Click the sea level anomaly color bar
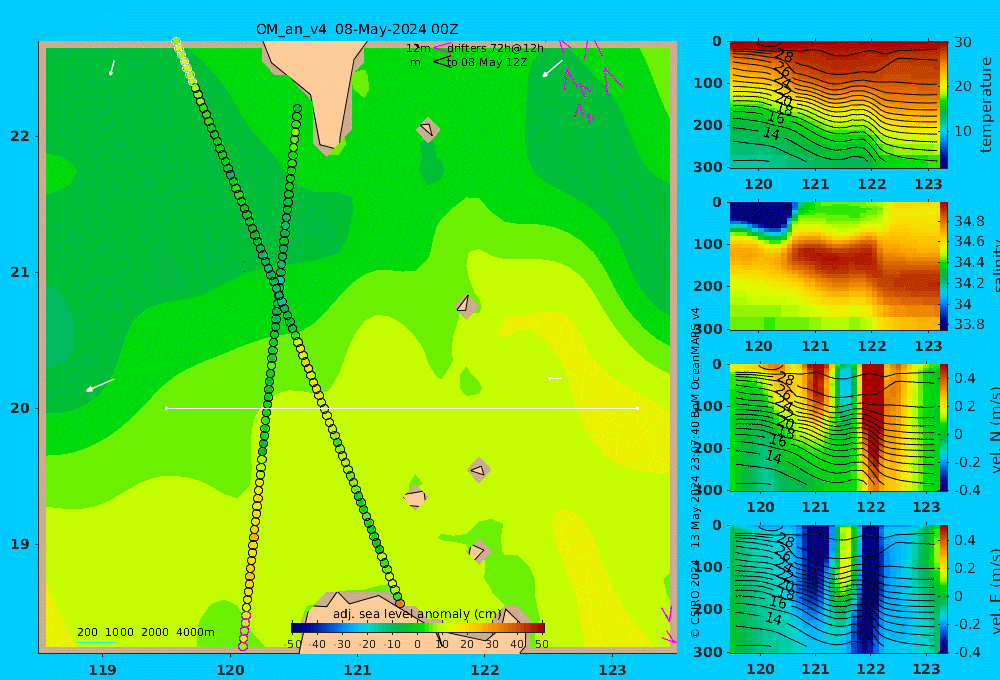The height and width of the screenshot is (680, 1000). (x=418, y=627)
